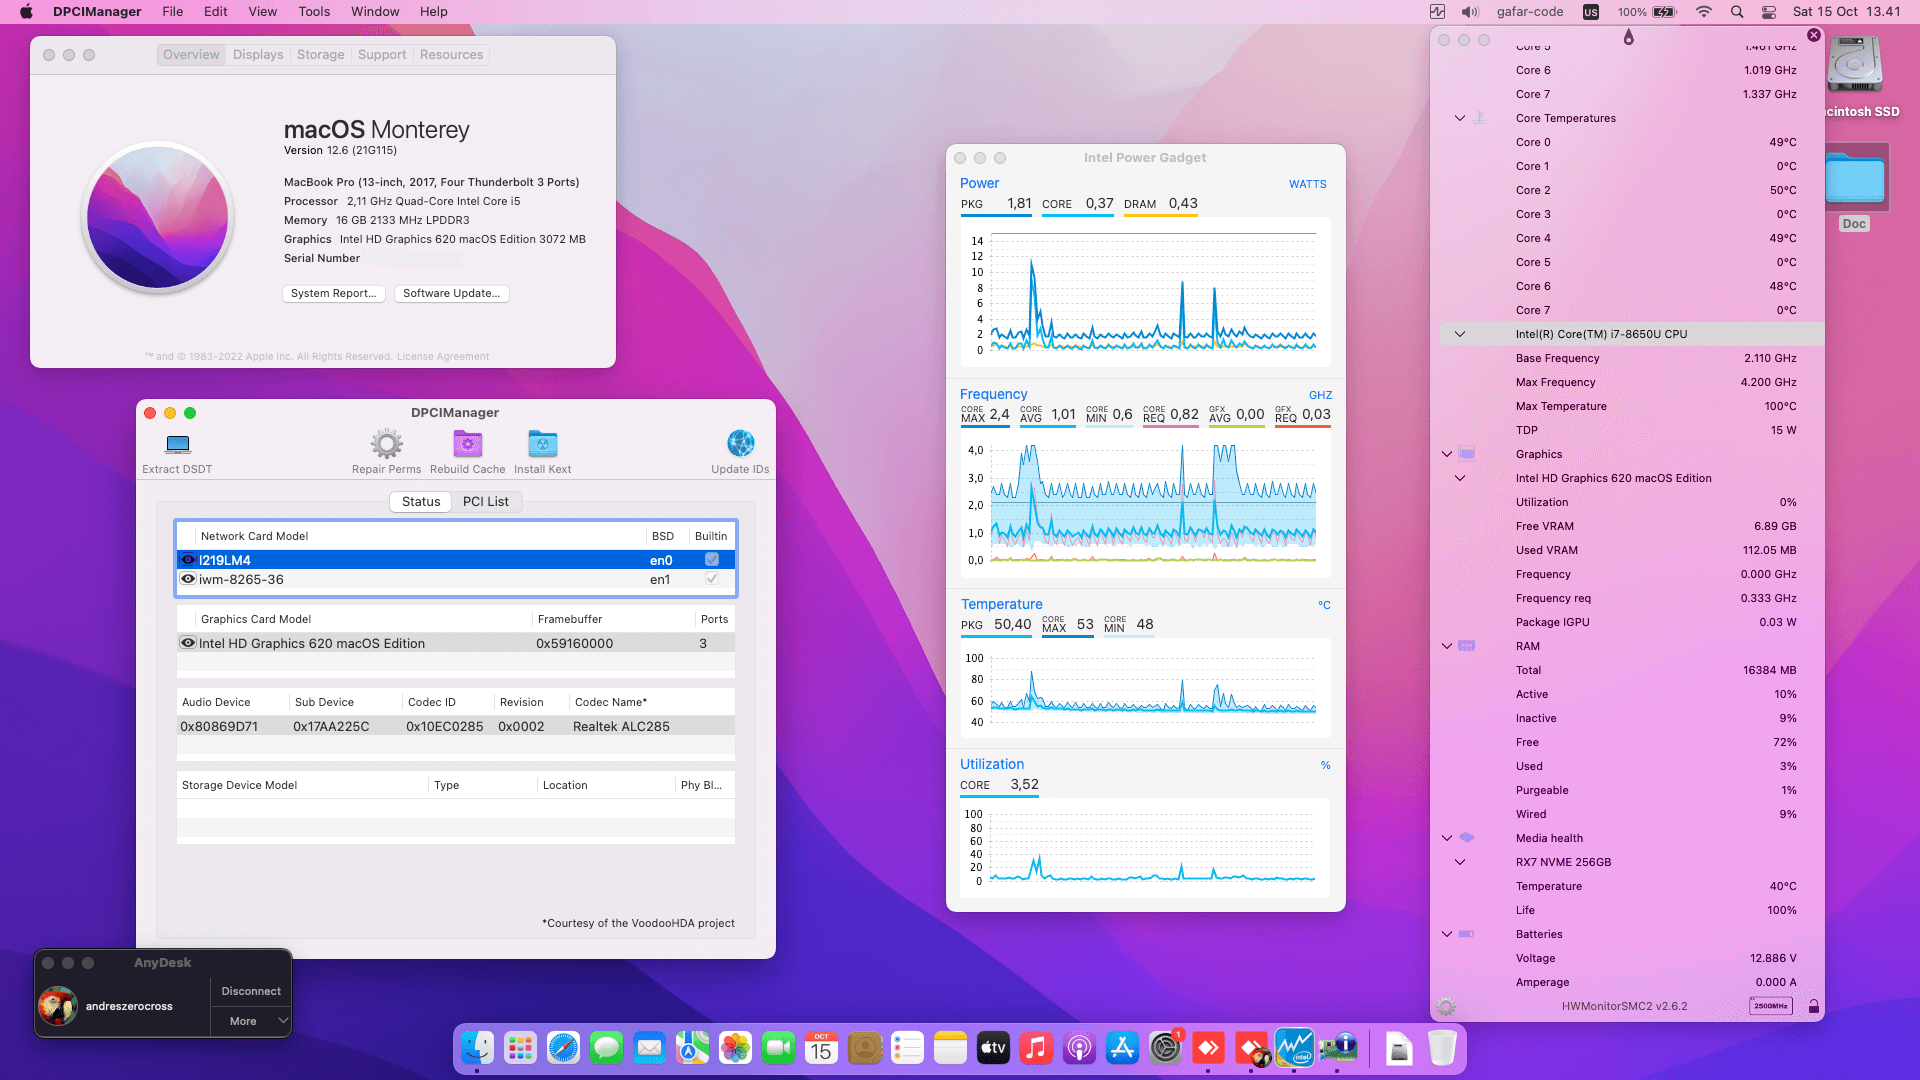Image resolution: width=1920 pixels, height=1080 pixels.
Task: Open Maps from the Dock
Action: click(692, 1048)
